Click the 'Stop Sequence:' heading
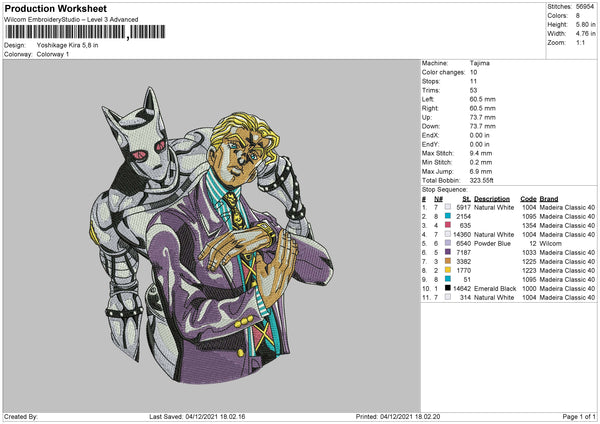The height and width of the screenshot is (424, 600). (x=445, y=189)
